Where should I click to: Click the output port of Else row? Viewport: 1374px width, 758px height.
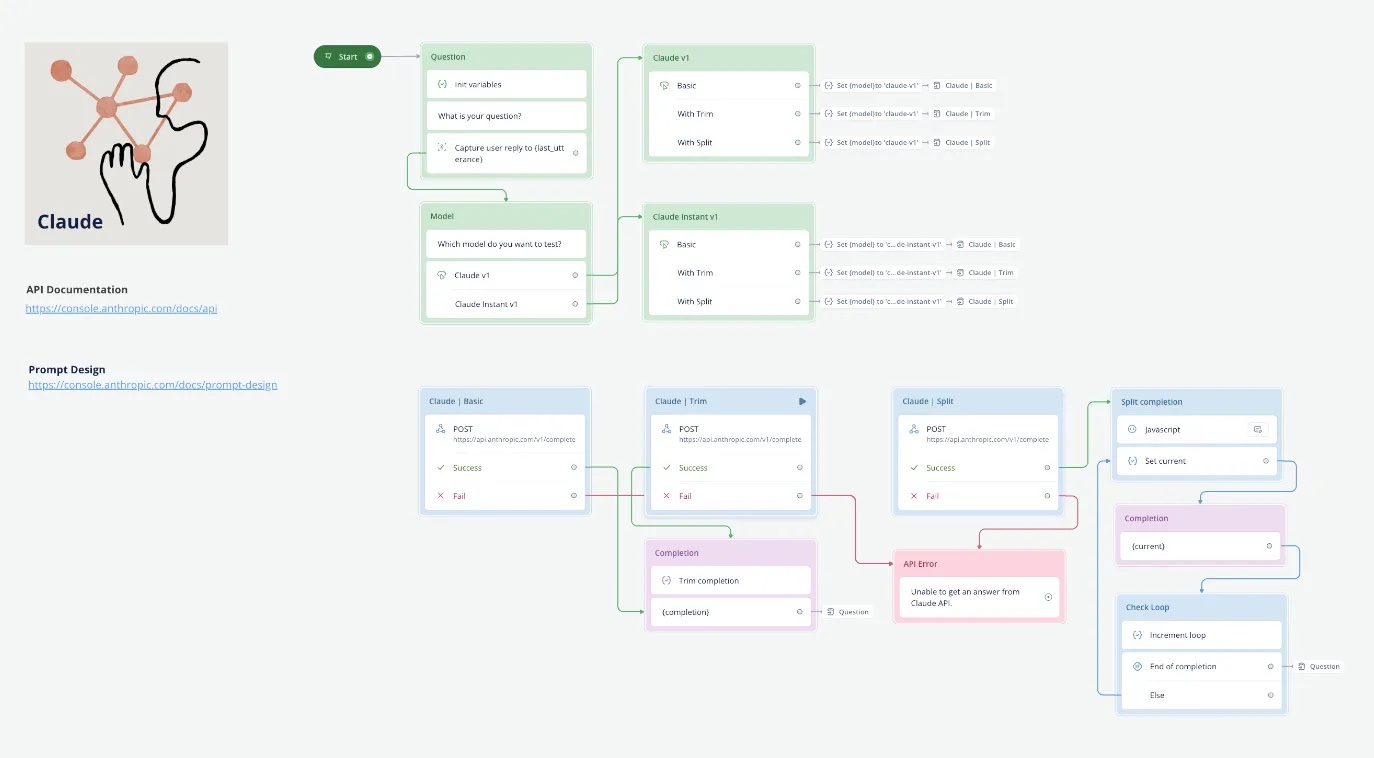pyautogui.click(x=1270, y=695)
